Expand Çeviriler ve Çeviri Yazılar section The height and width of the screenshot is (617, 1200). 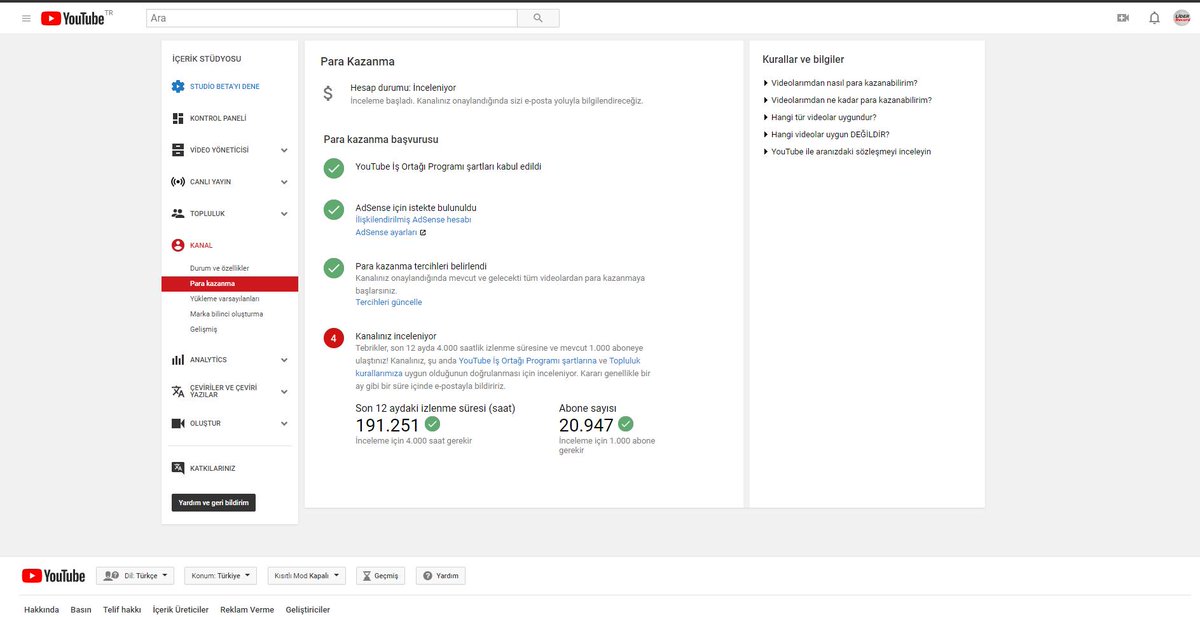284,391
